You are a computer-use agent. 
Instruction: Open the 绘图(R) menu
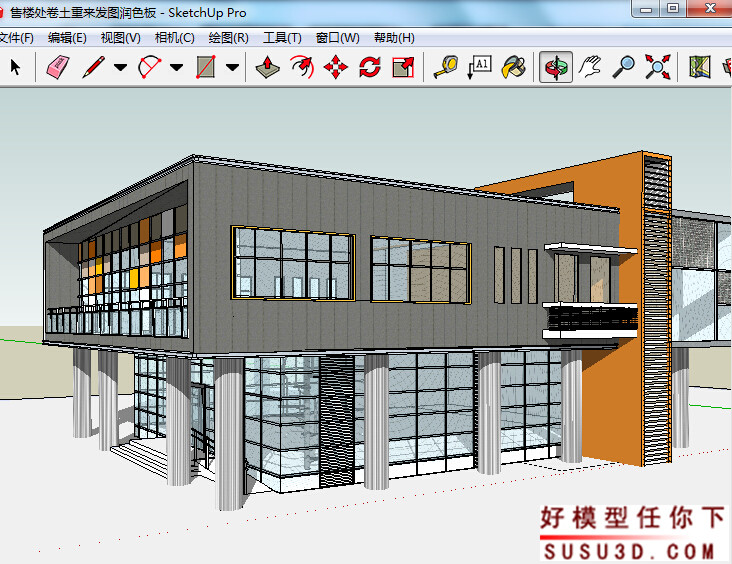click(229, 38)
